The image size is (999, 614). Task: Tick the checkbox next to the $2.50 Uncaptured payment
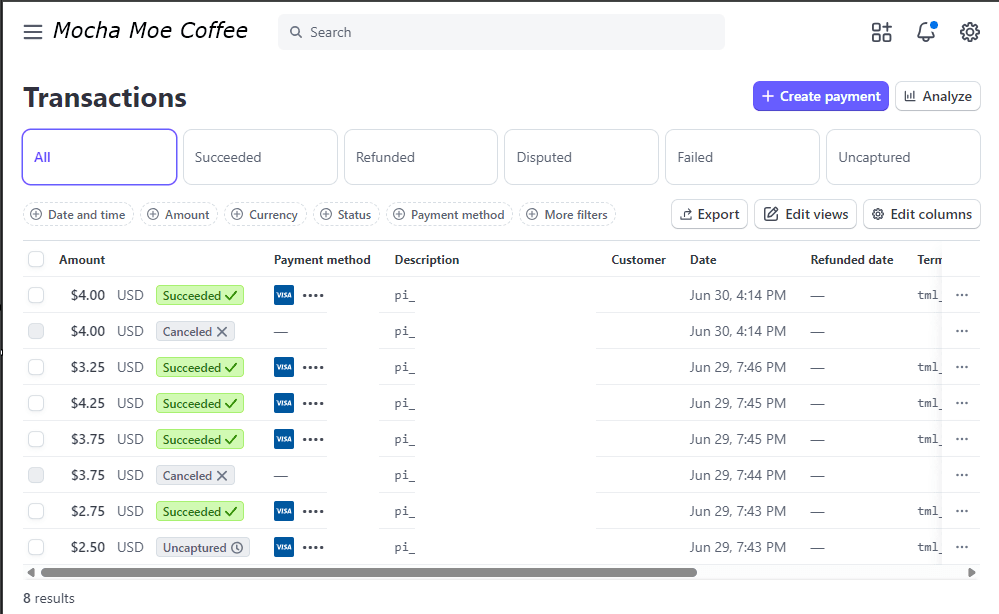pyautogui.click(x=36, y=547)
